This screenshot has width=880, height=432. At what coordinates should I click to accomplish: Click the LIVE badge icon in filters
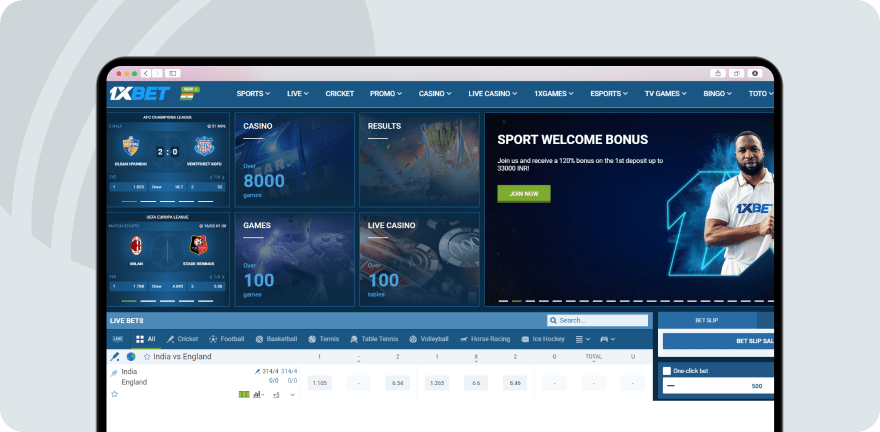[117, 339]
